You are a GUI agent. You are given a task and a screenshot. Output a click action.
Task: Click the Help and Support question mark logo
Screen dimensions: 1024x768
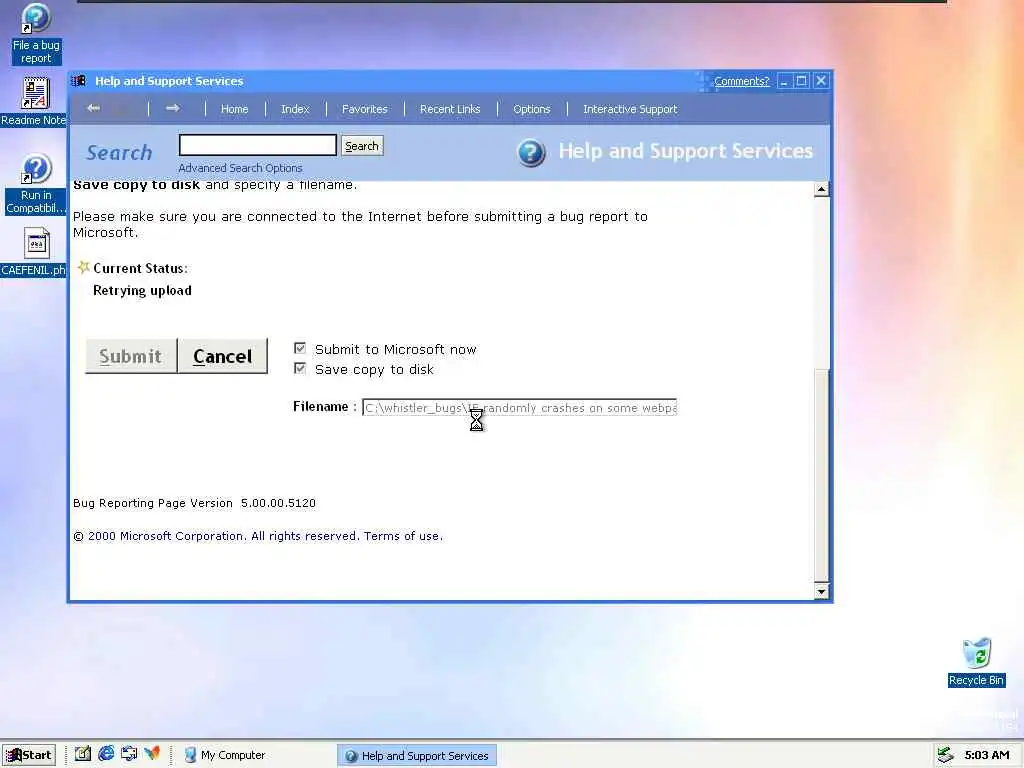click(x=531, y=153)
